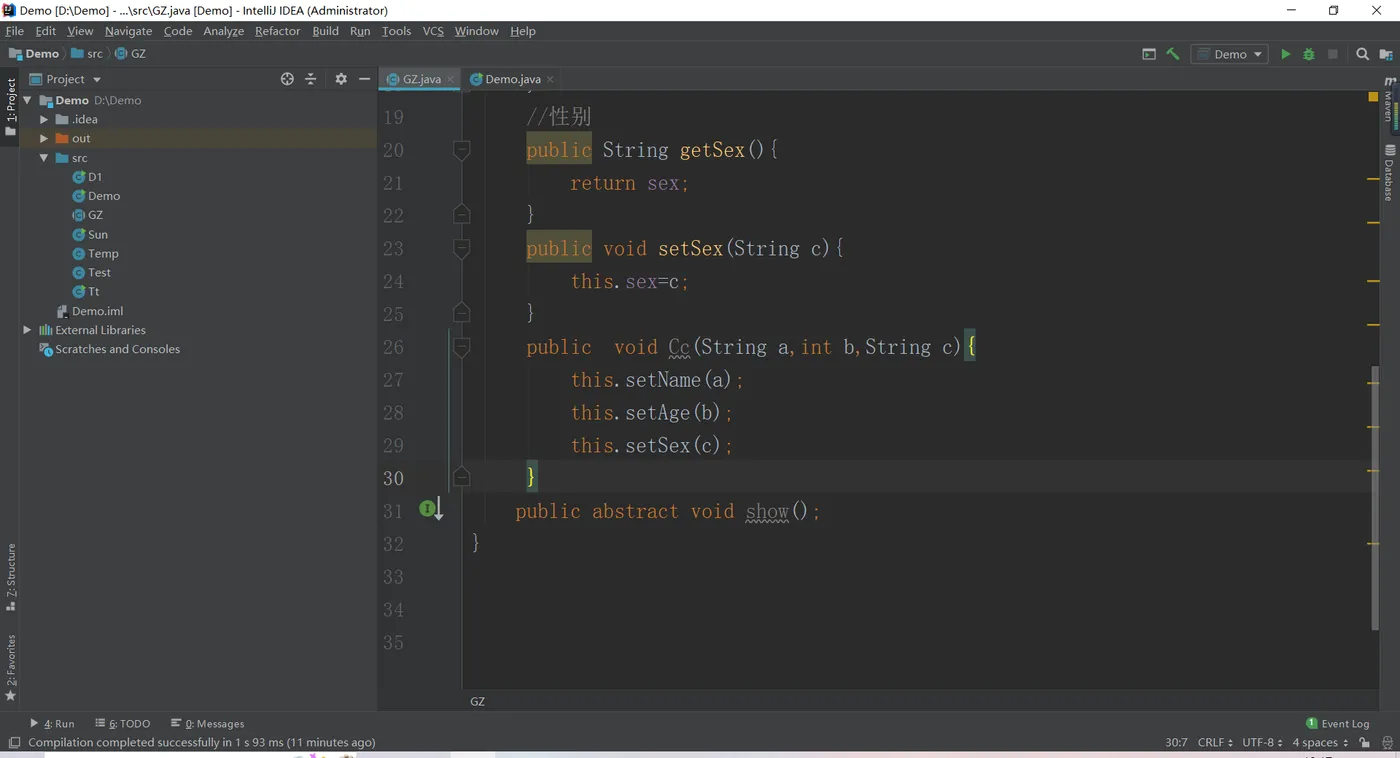Click the src breadcrumb in navigation bar

[87, 54]
